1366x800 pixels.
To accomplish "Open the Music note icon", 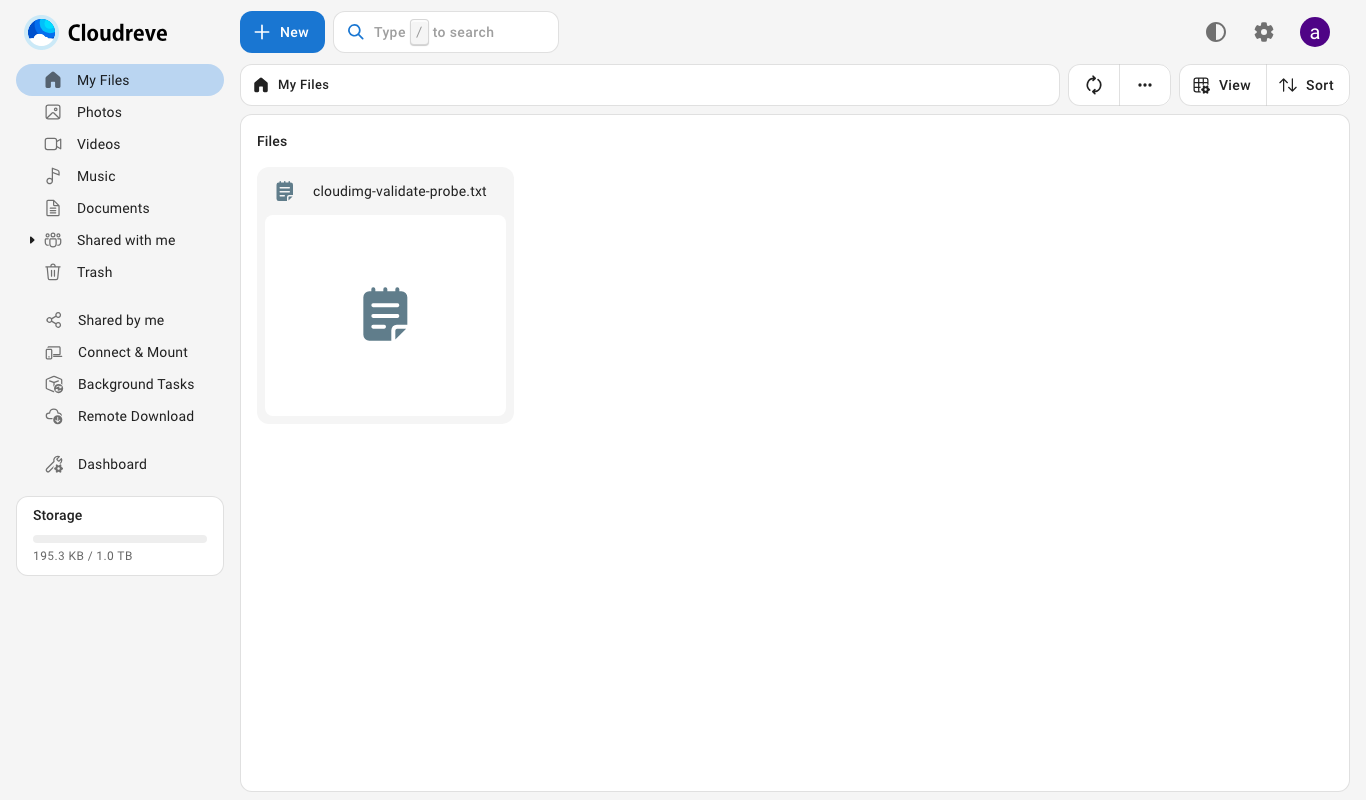I will (53, 176).
